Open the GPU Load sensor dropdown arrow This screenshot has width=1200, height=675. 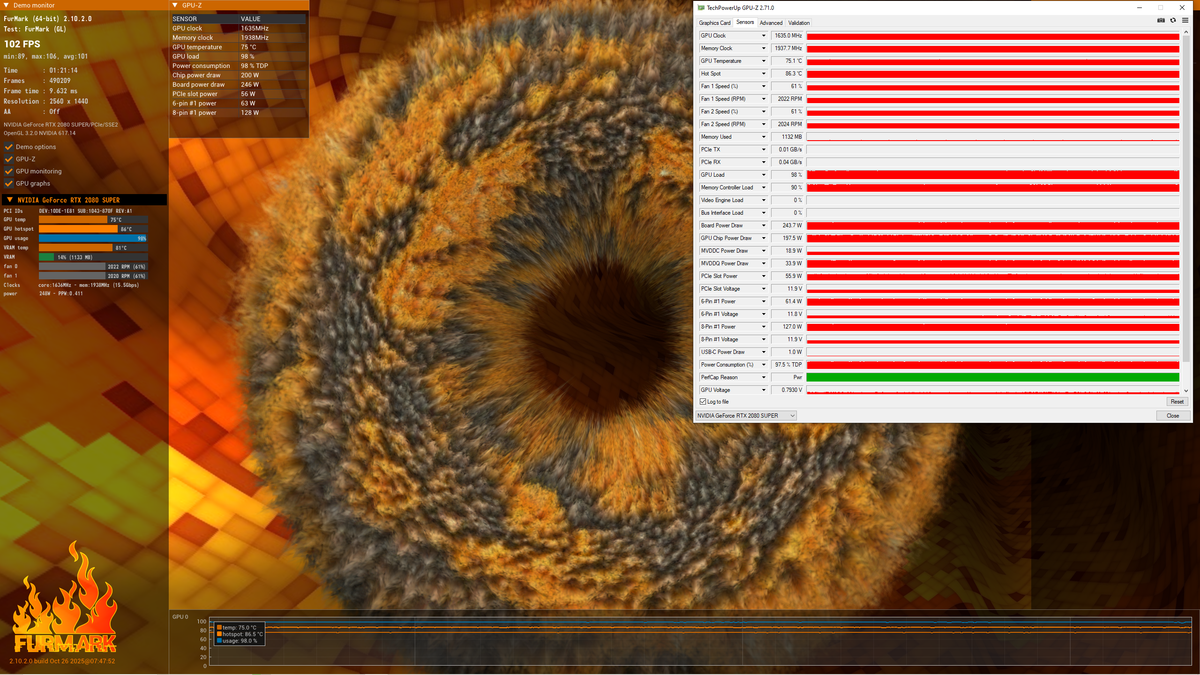(764, 175)
